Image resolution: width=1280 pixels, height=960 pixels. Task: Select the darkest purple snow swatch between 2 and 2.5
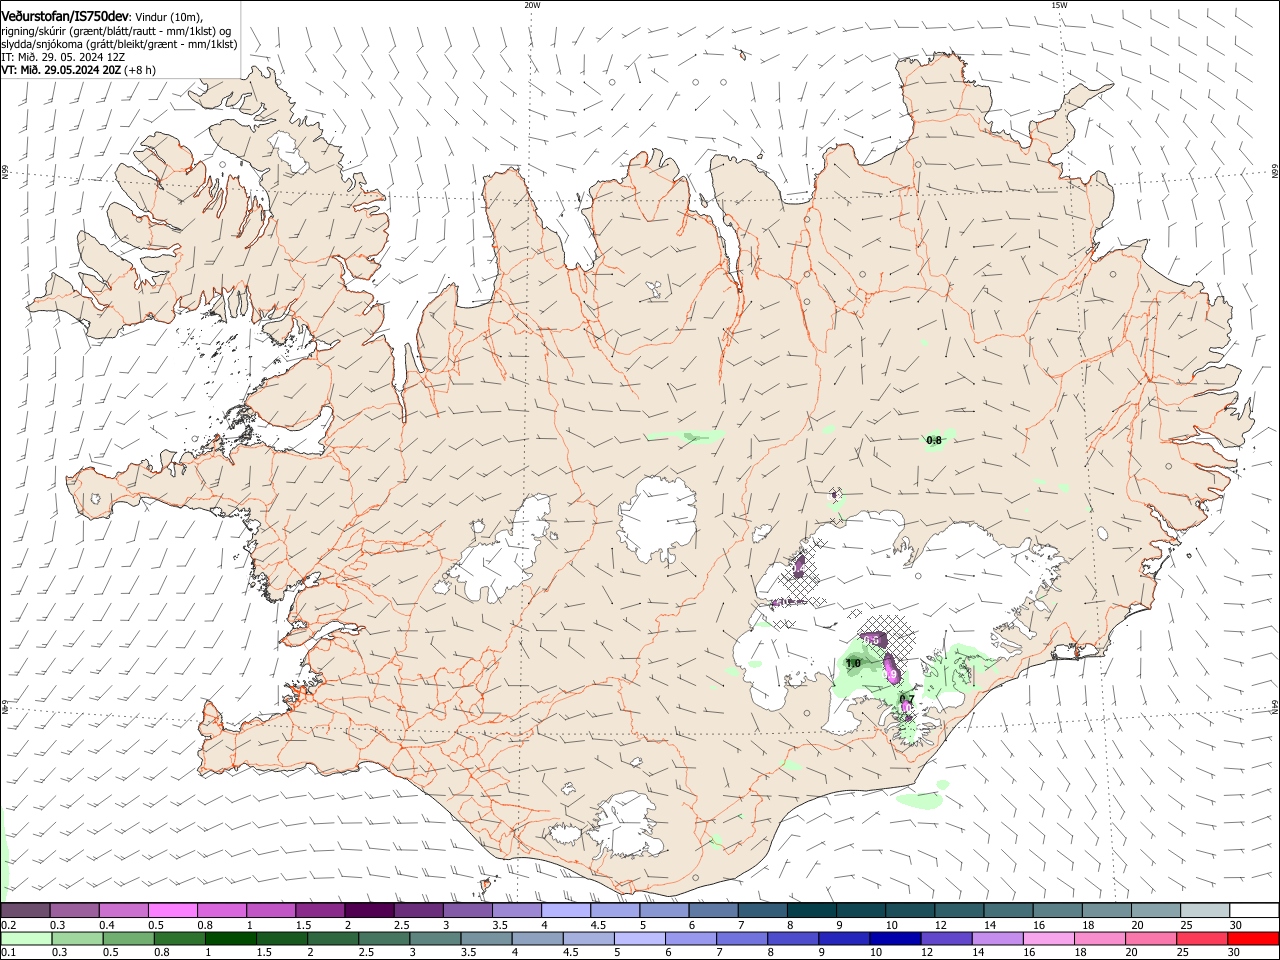point(368,910)
